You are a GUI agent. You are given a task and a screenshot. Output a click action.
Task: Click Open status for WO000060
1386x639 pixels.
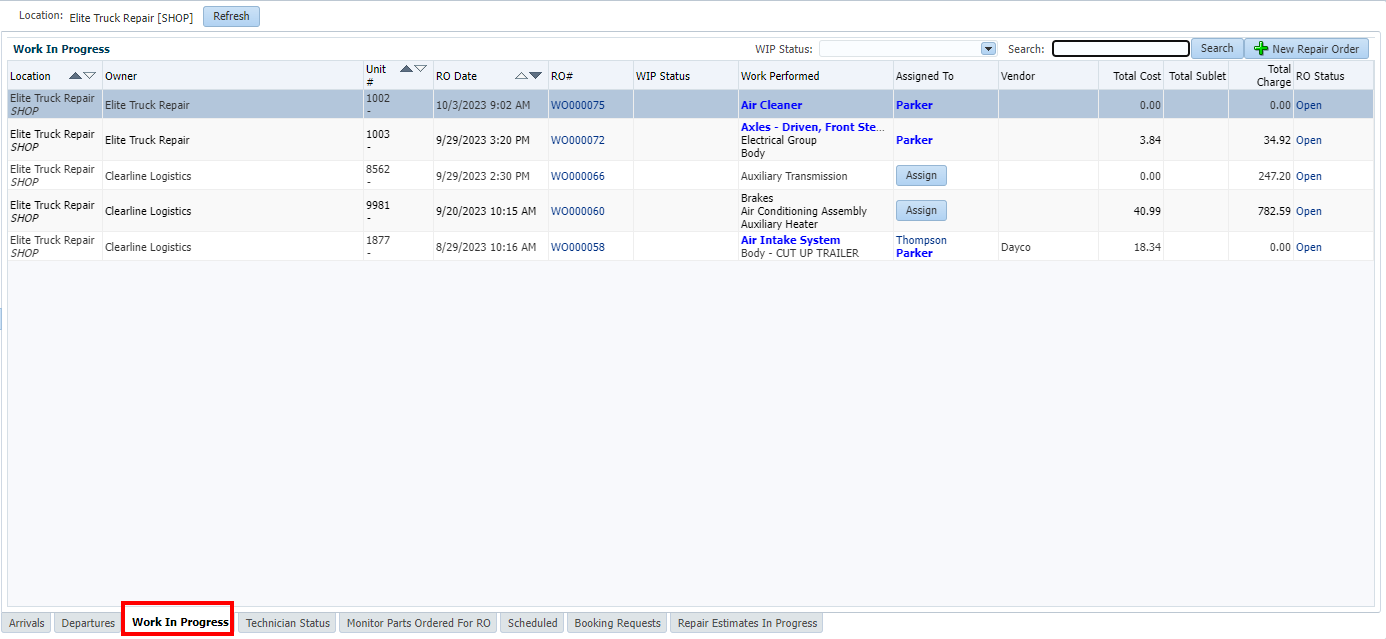coord(1309,211)
